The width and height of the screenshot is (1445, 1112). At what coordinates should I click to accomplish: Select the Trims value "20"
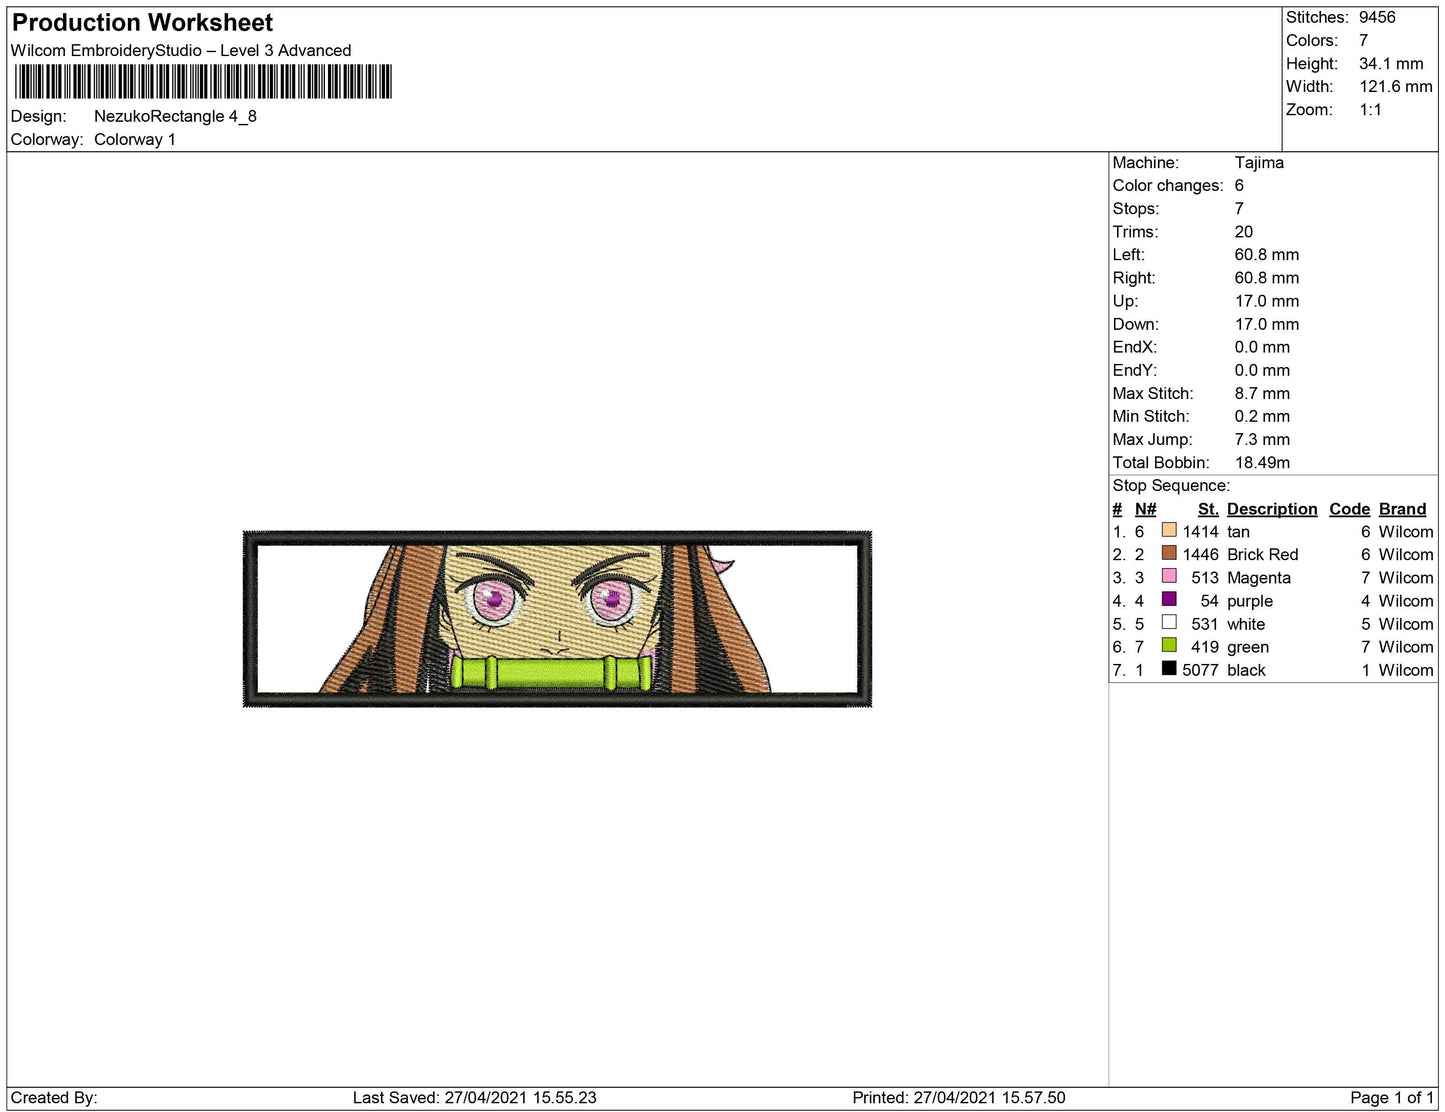1244,231
